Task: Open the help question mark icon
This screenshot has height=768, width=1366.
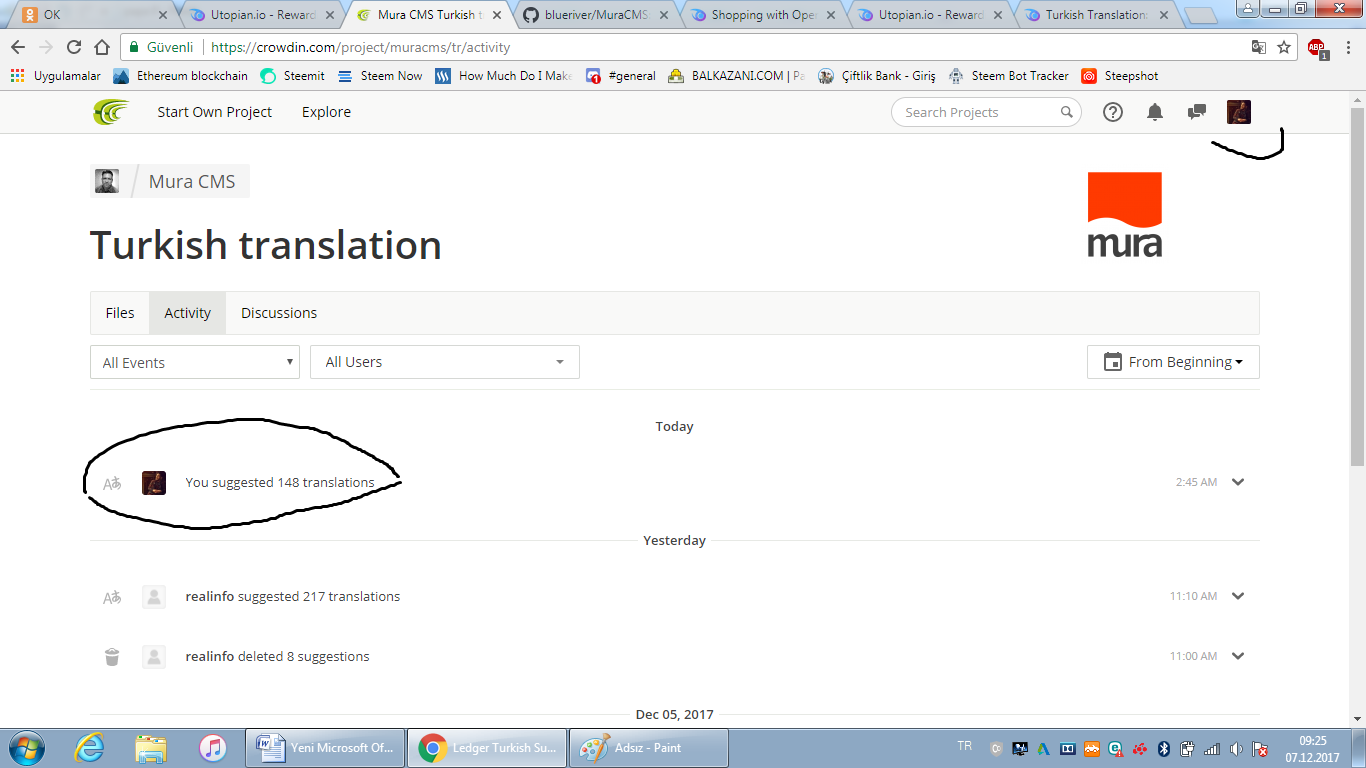Action: click(x=1113, y=112)
